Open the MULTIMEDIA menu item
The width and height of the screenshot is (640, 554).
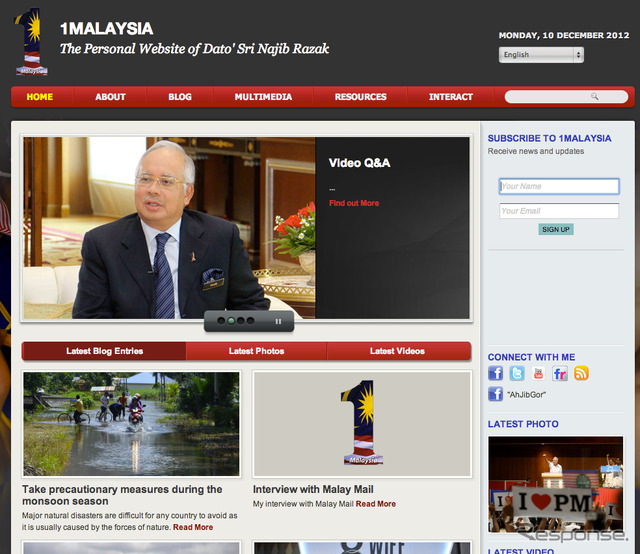(263, 97)
